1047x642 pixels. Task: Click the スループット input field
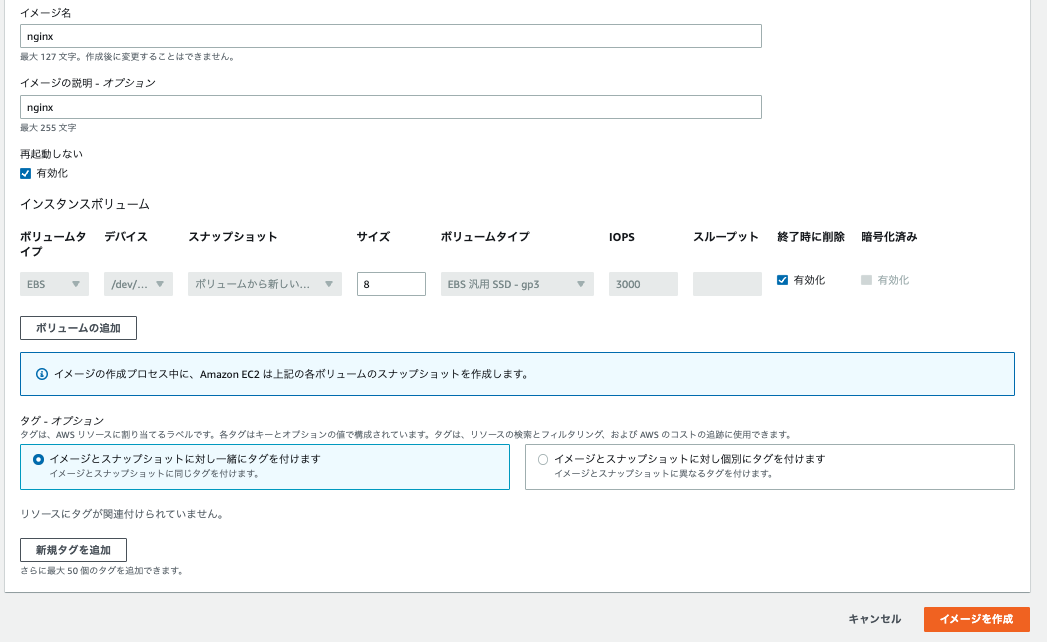pos(726,283)
